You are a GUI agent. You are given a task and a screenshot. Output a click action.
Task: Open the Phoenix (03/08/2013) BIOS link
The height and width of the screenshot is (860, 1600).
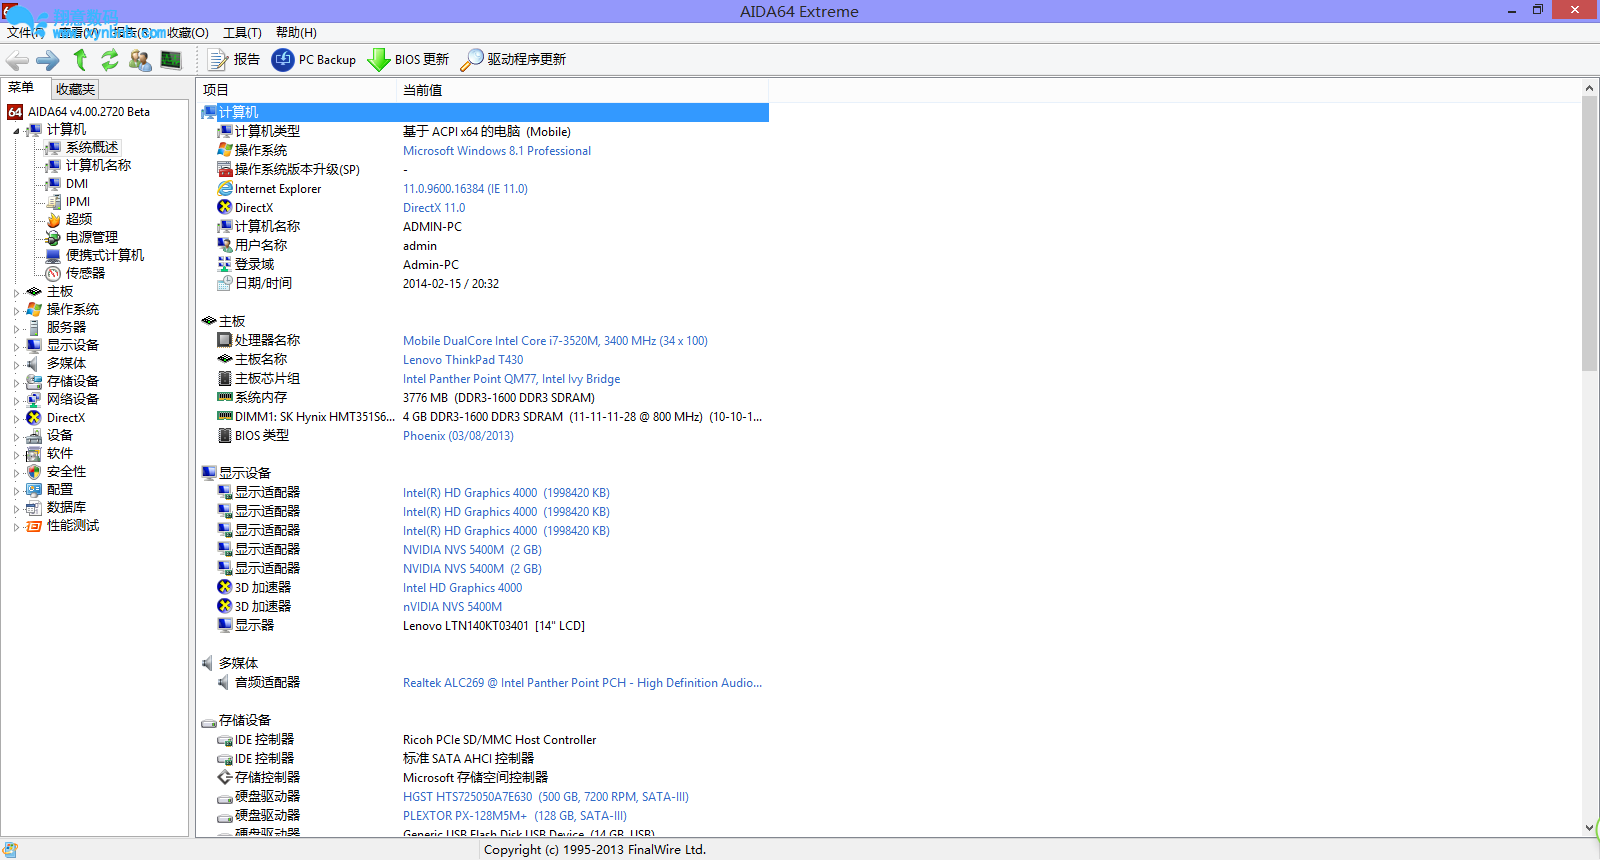point(458,436)
